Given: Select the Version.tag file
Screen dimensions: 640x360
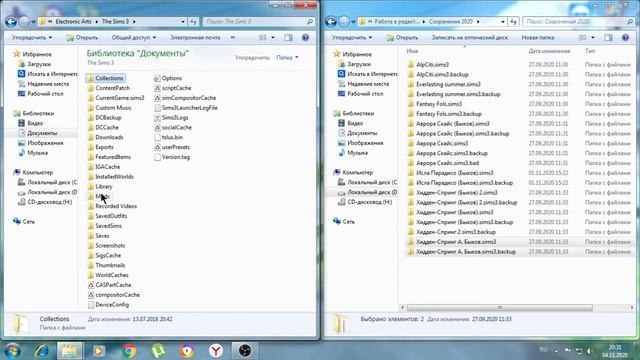Looking at the screenshot, I should point(172,157).
